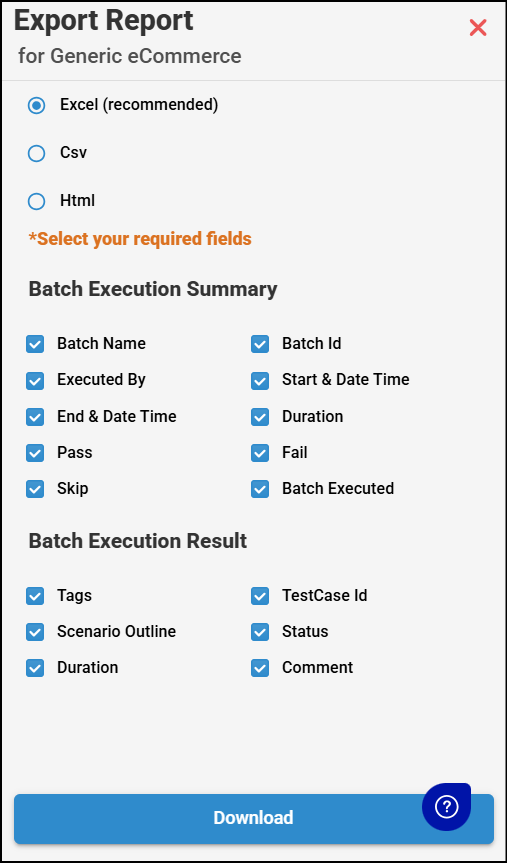Toggle the Pass checkbox
This screenshot has height=863, width=507.
pyautogui.click(x=35, y=454)
